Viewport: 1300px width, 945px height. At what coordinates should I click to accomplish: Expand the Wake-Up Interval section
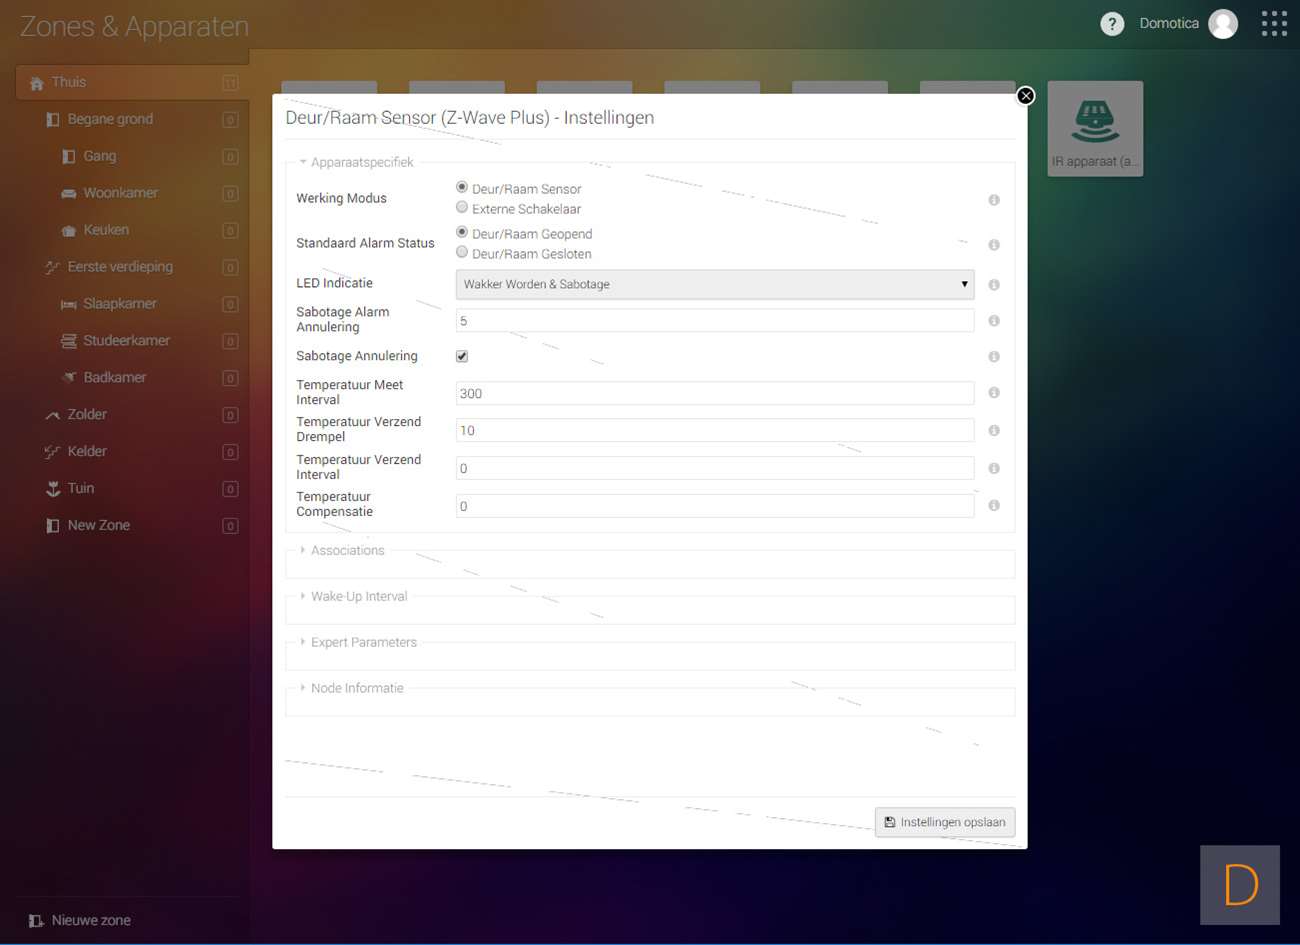(358, 597)
